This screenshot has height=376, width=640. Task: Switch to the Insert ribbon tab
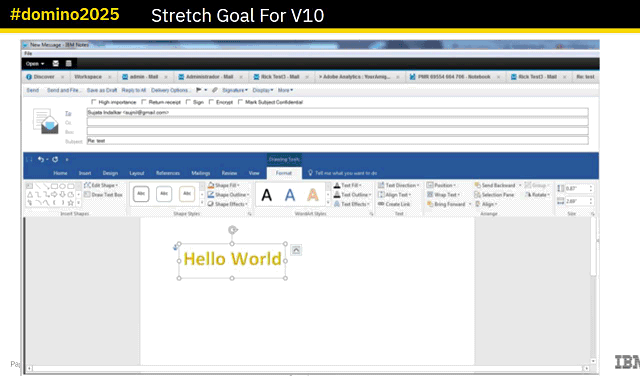[x=85, y=173]
